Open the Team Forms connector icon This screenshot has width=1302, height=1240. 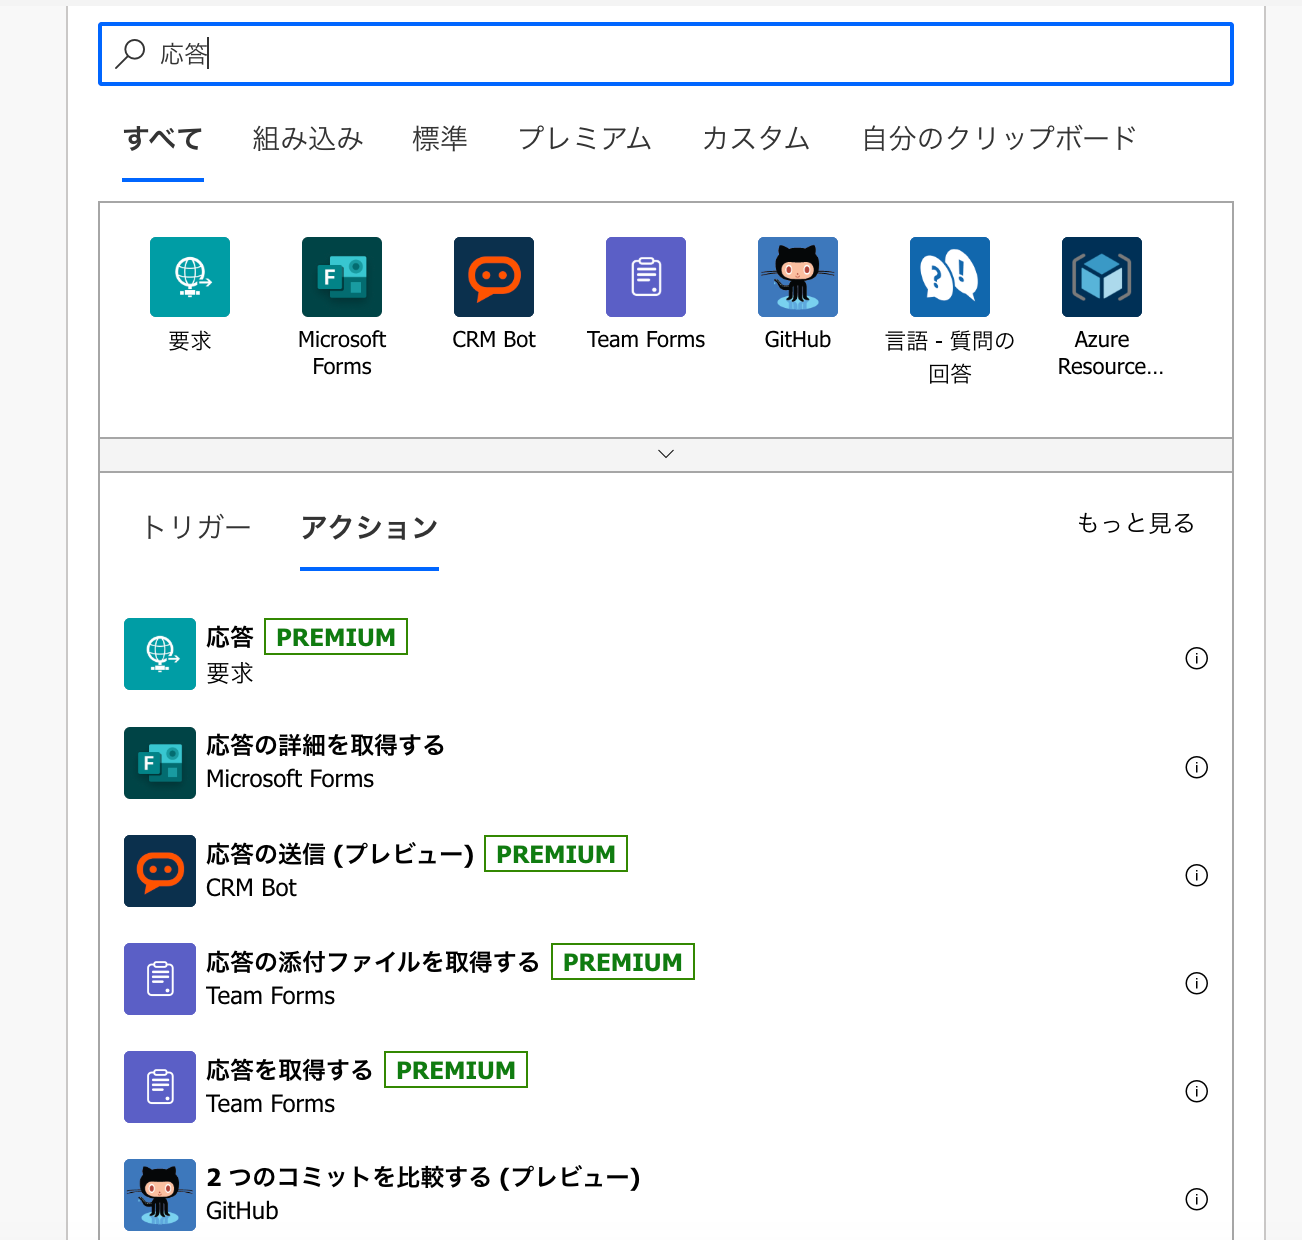click(646, 277)
